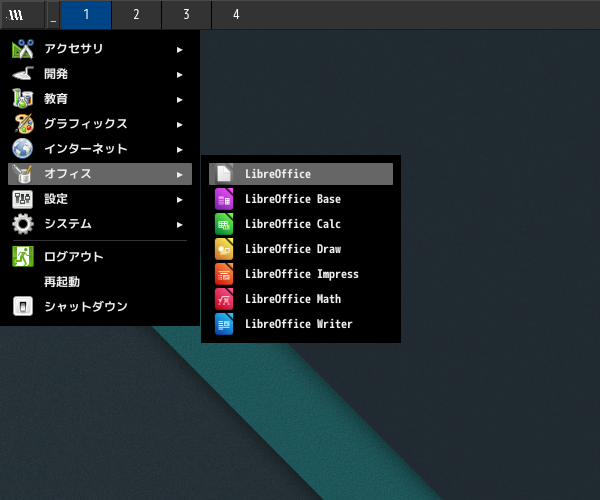Click the LibreOffice blank document icon
600x500 pixels.
click(x=224, y=174)
